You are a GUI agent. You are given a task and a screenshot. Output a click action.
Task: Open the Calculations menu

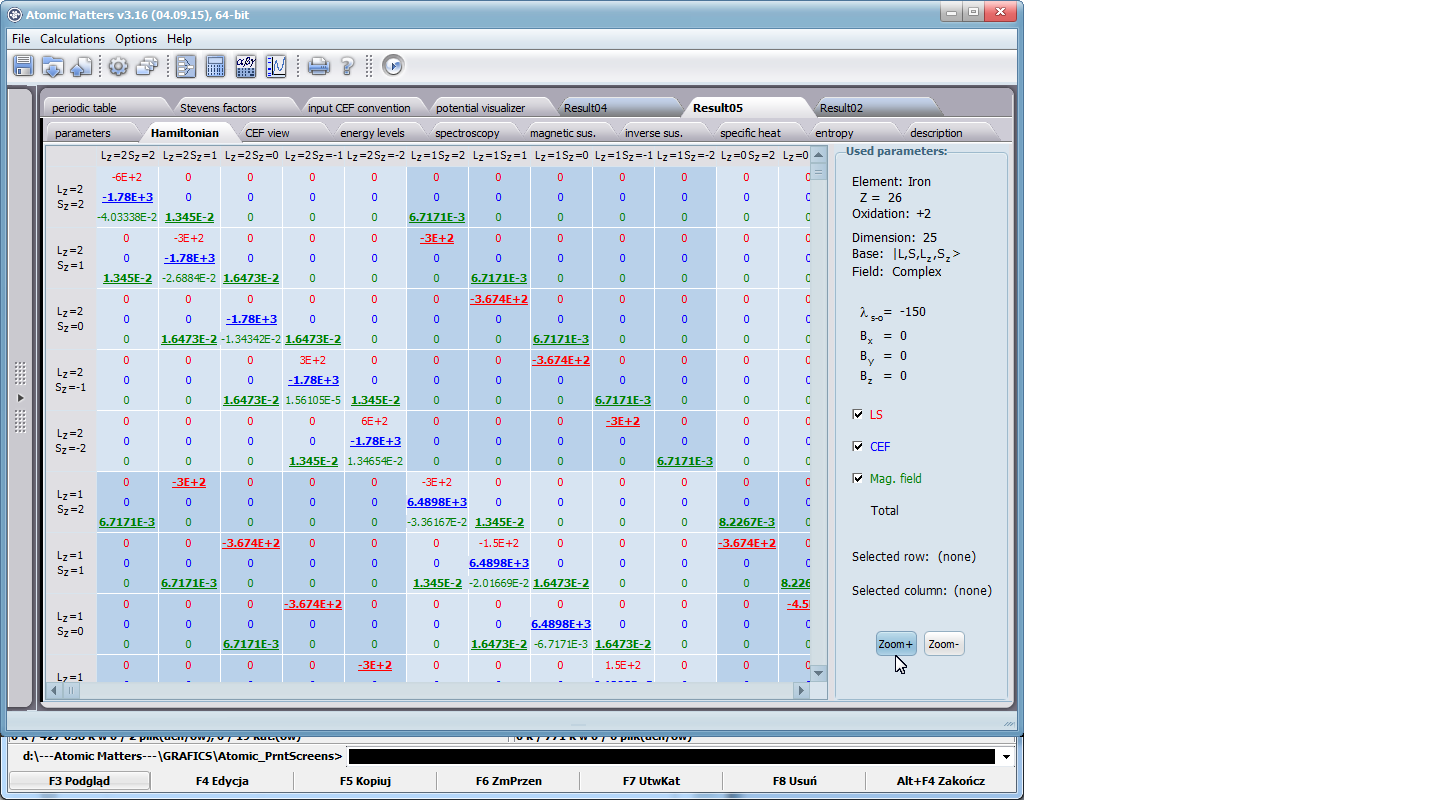72,39
